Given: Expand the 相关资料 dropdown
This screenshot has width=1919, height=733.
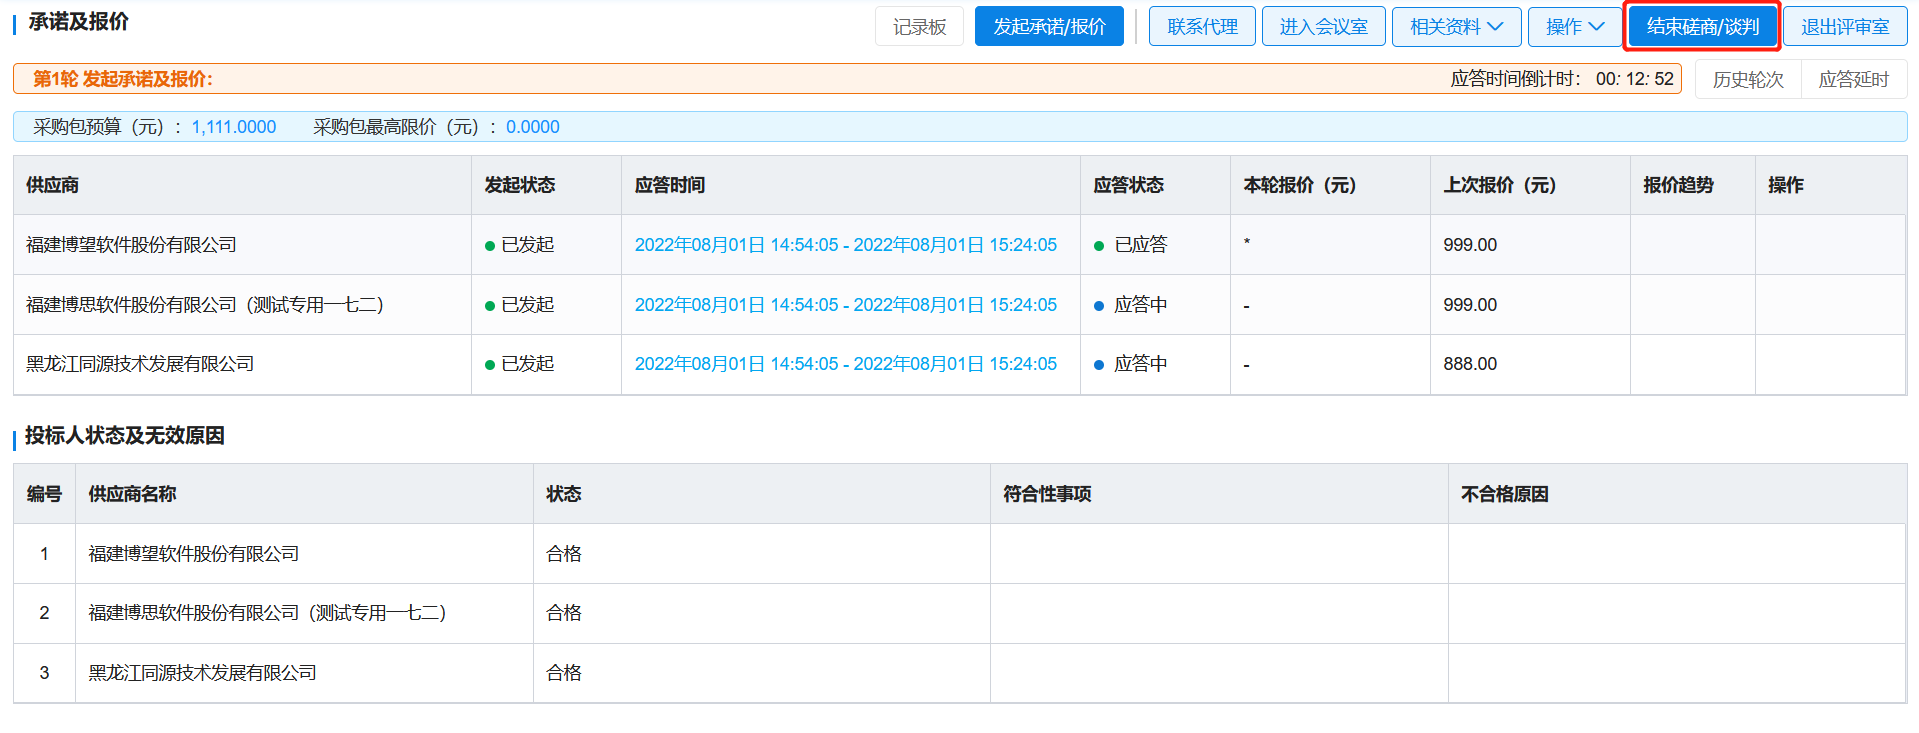Looking at the screenshot, I should pos(1456,27).
